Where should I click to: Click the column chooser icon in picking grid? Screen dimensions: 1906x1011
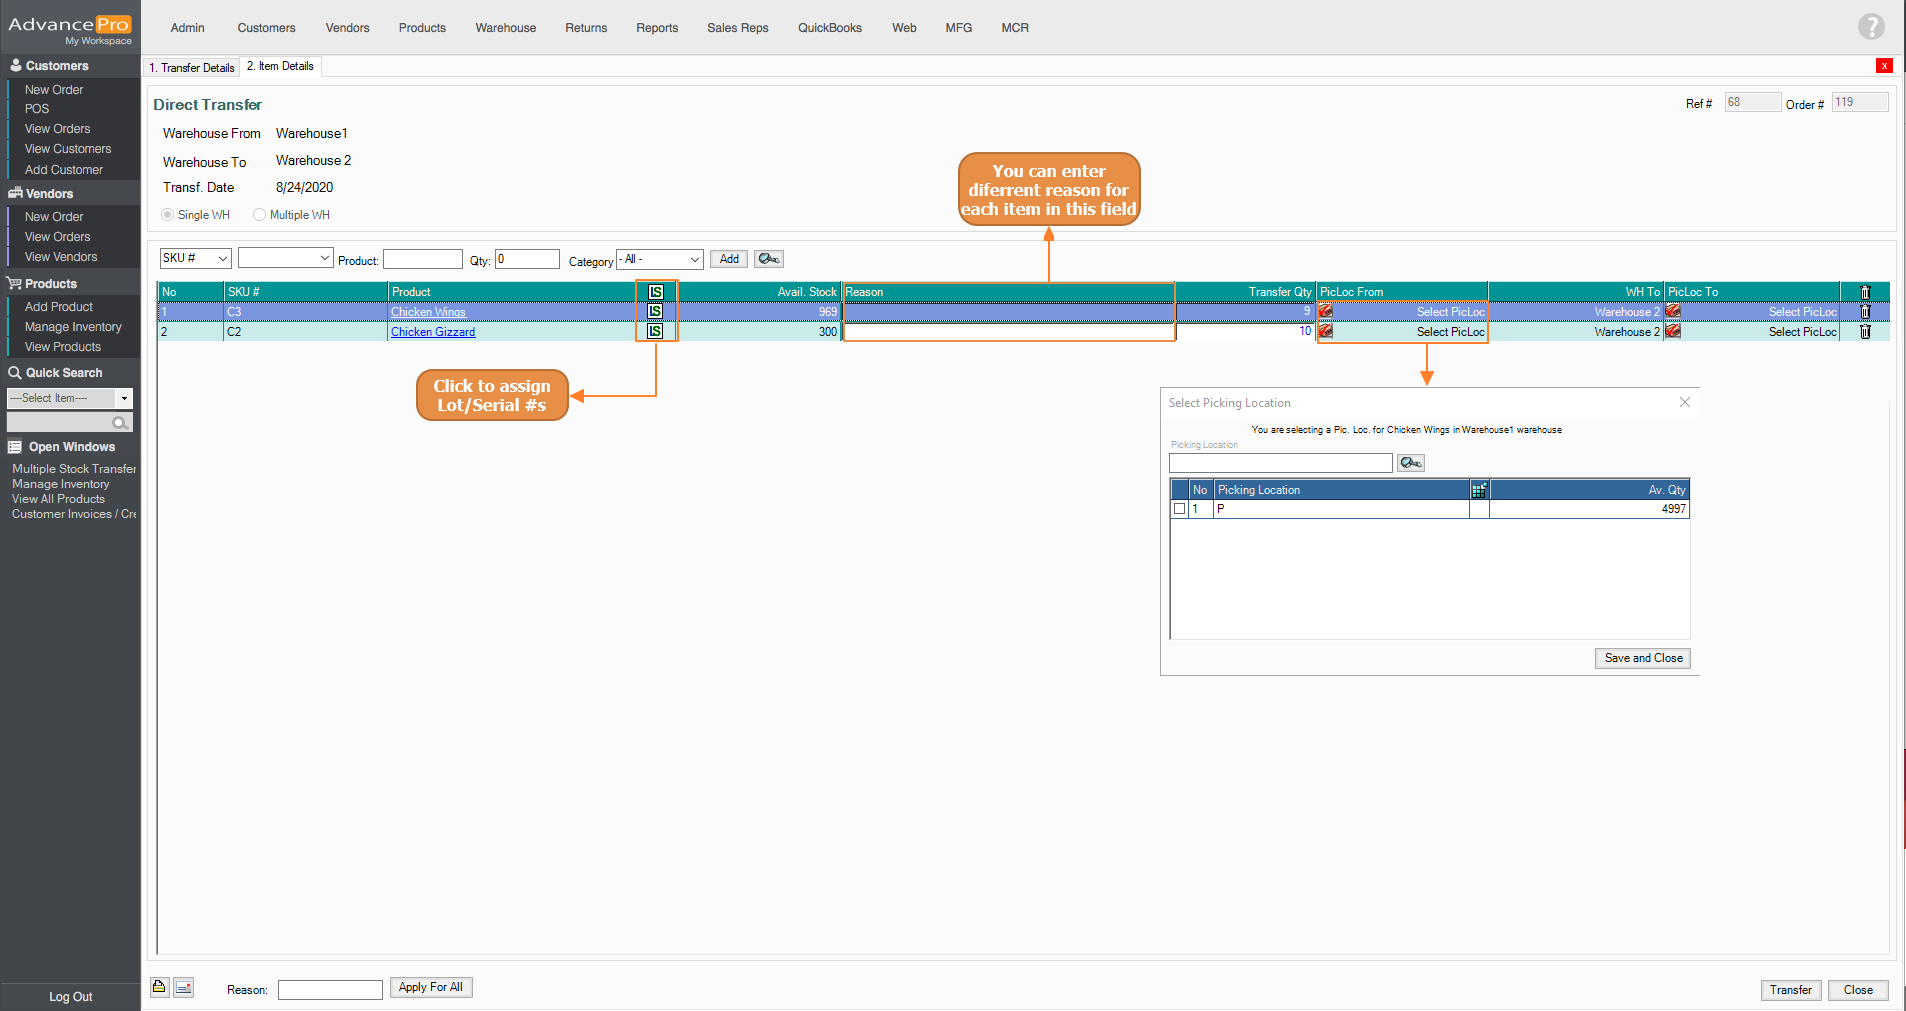1479,490
